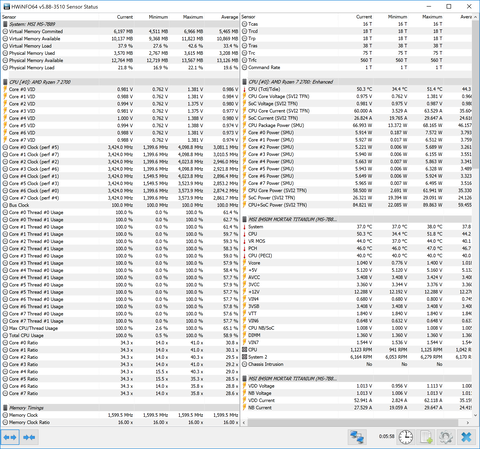This screenshot has height=449, width=480.
Task: Select the Core #4 Clock (perf #1) row
Action: pos(120,176)
